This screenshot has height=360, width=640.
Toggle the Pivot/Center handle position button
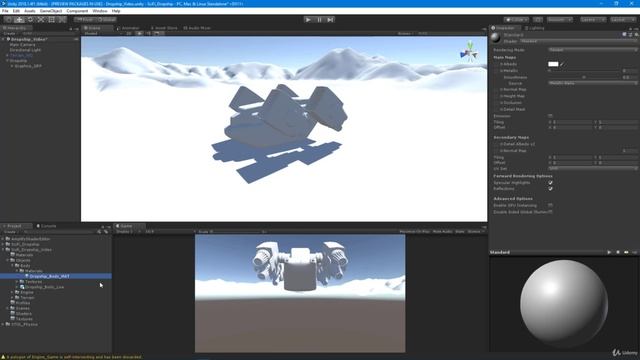(85, 20)
